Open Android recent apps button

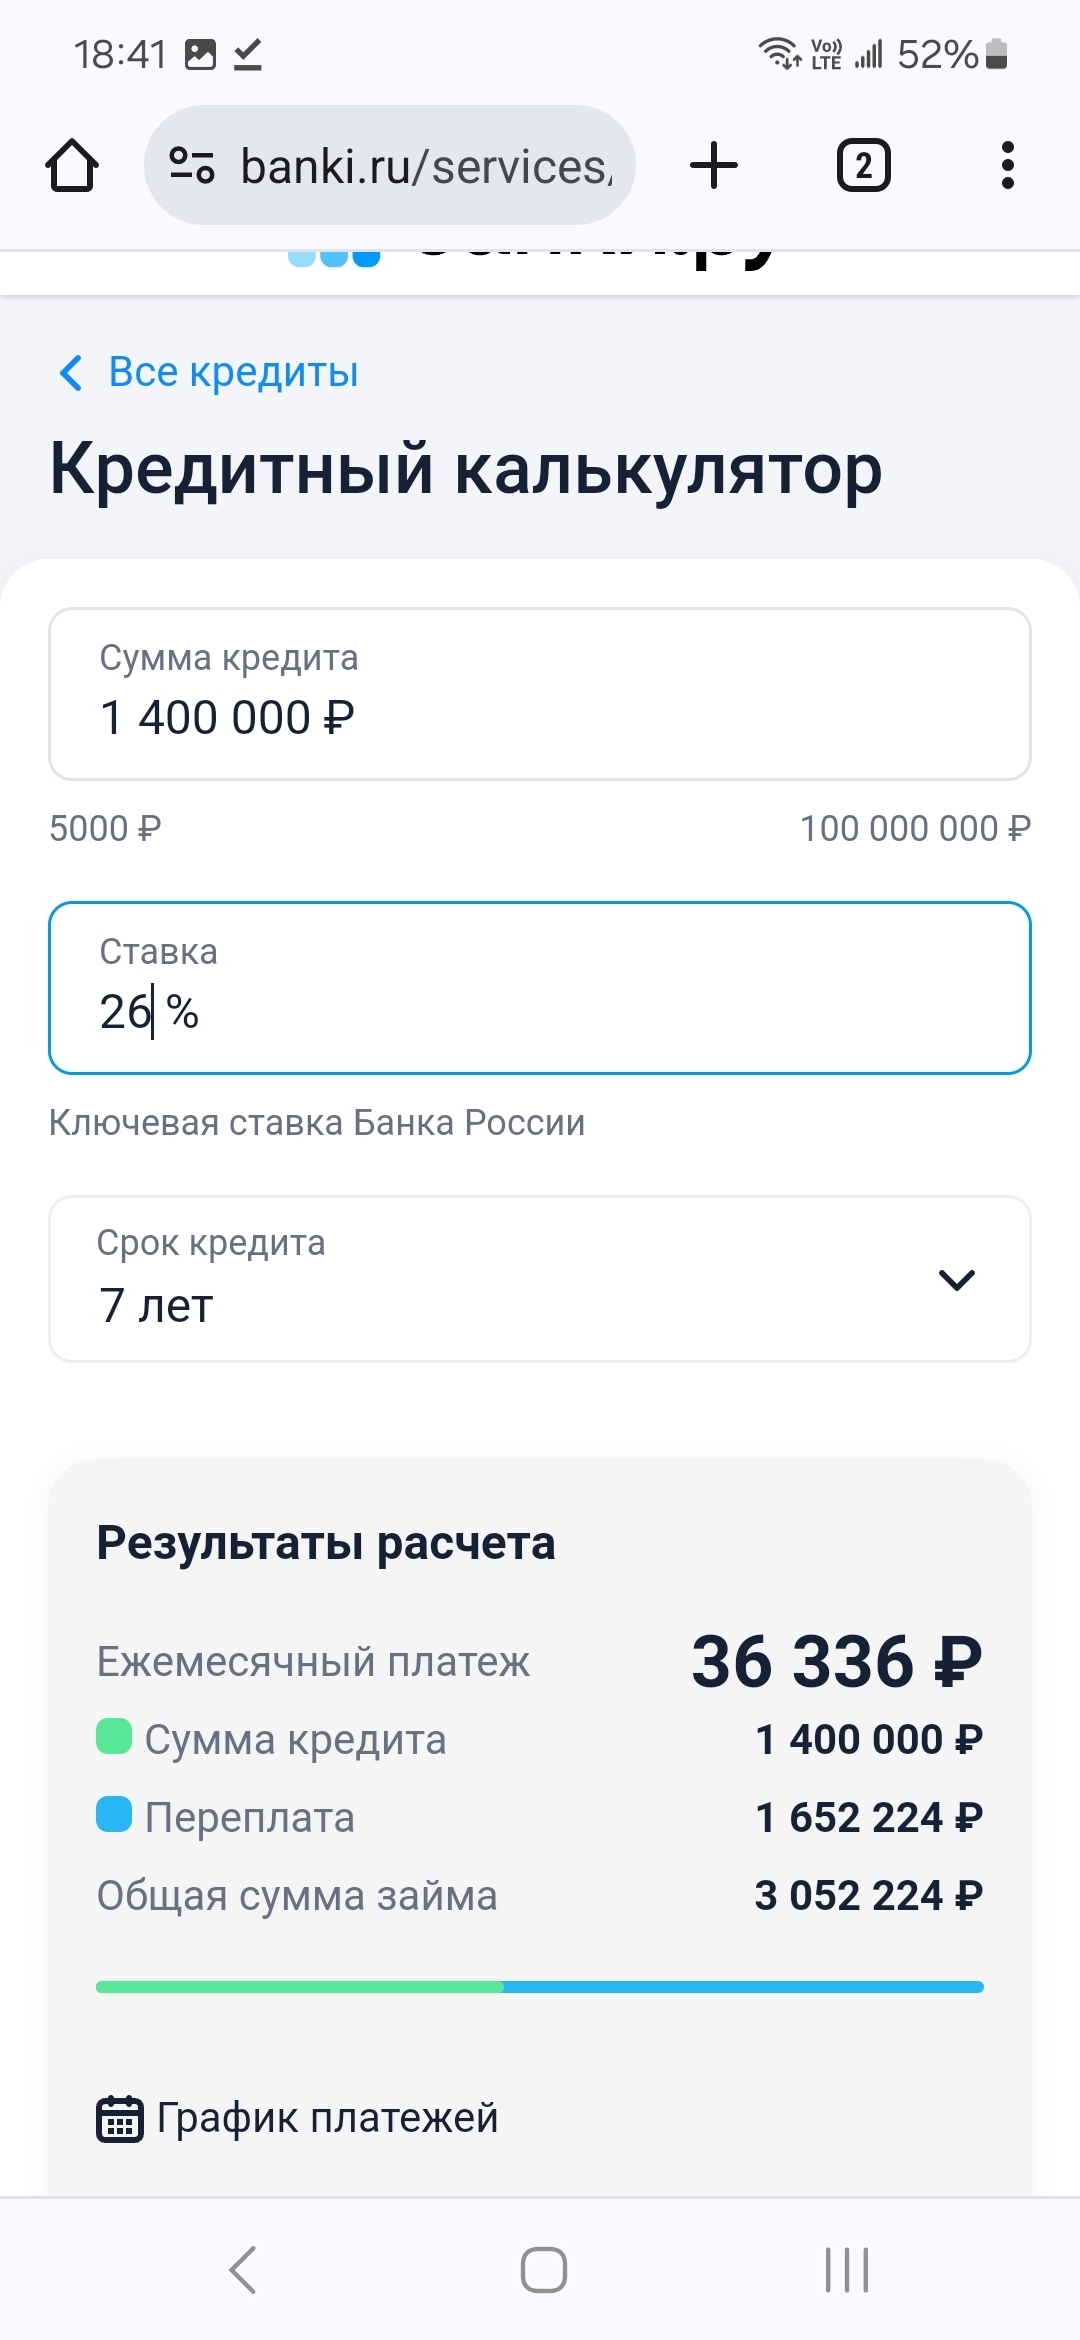point(847,2269)
